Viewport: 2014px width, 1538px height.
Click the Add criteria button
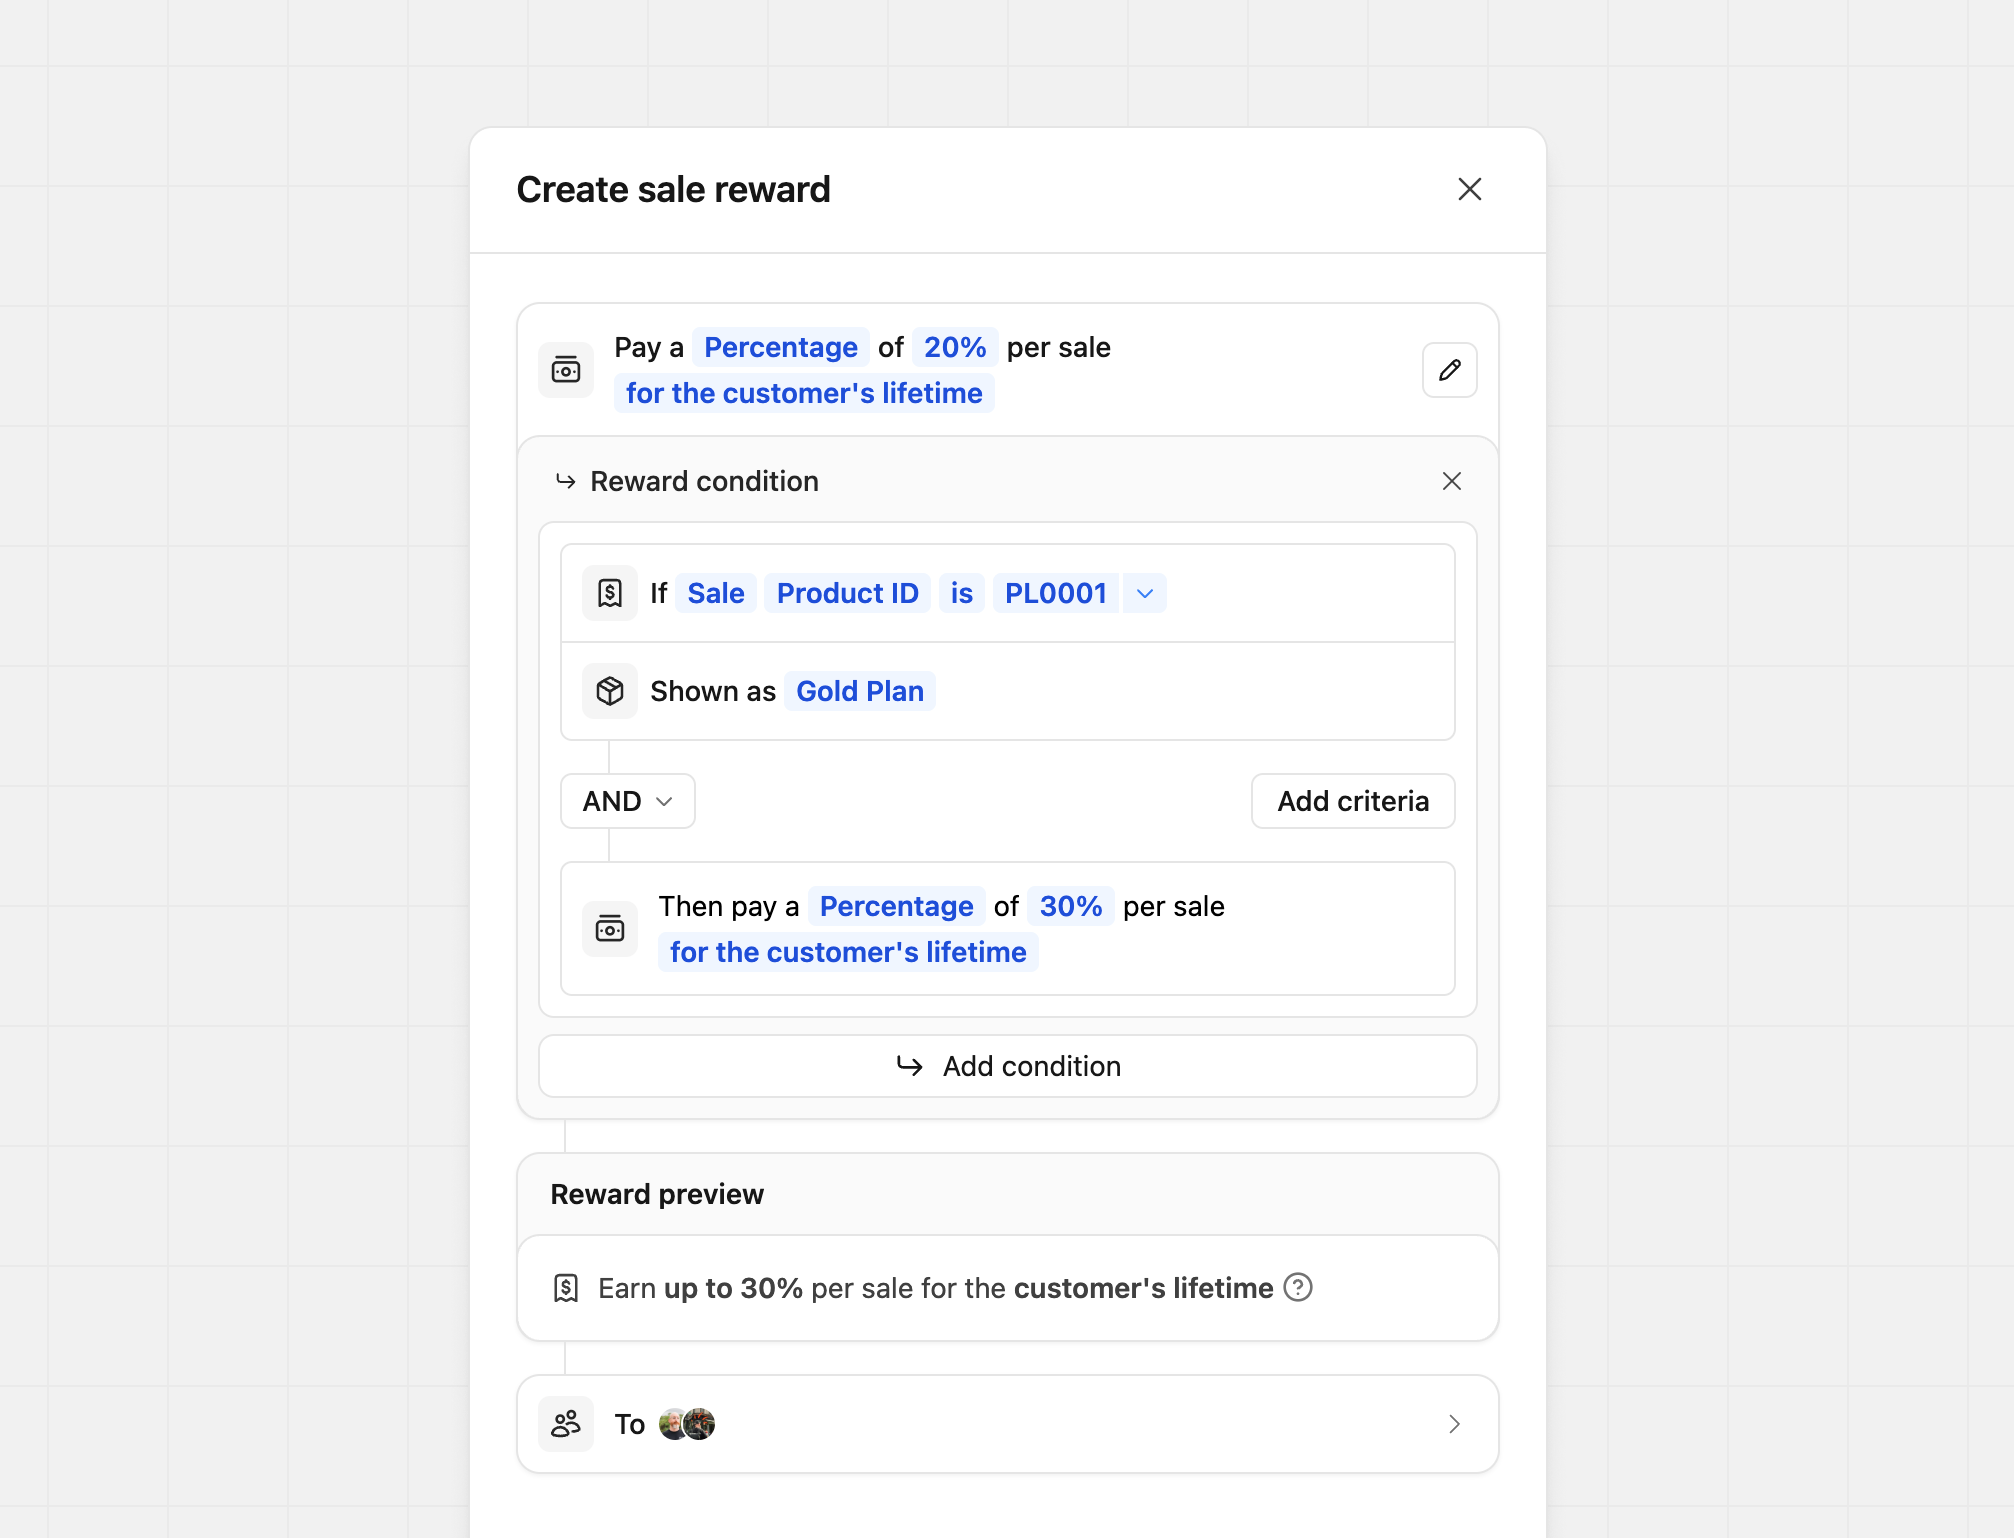pos(1352,801)
